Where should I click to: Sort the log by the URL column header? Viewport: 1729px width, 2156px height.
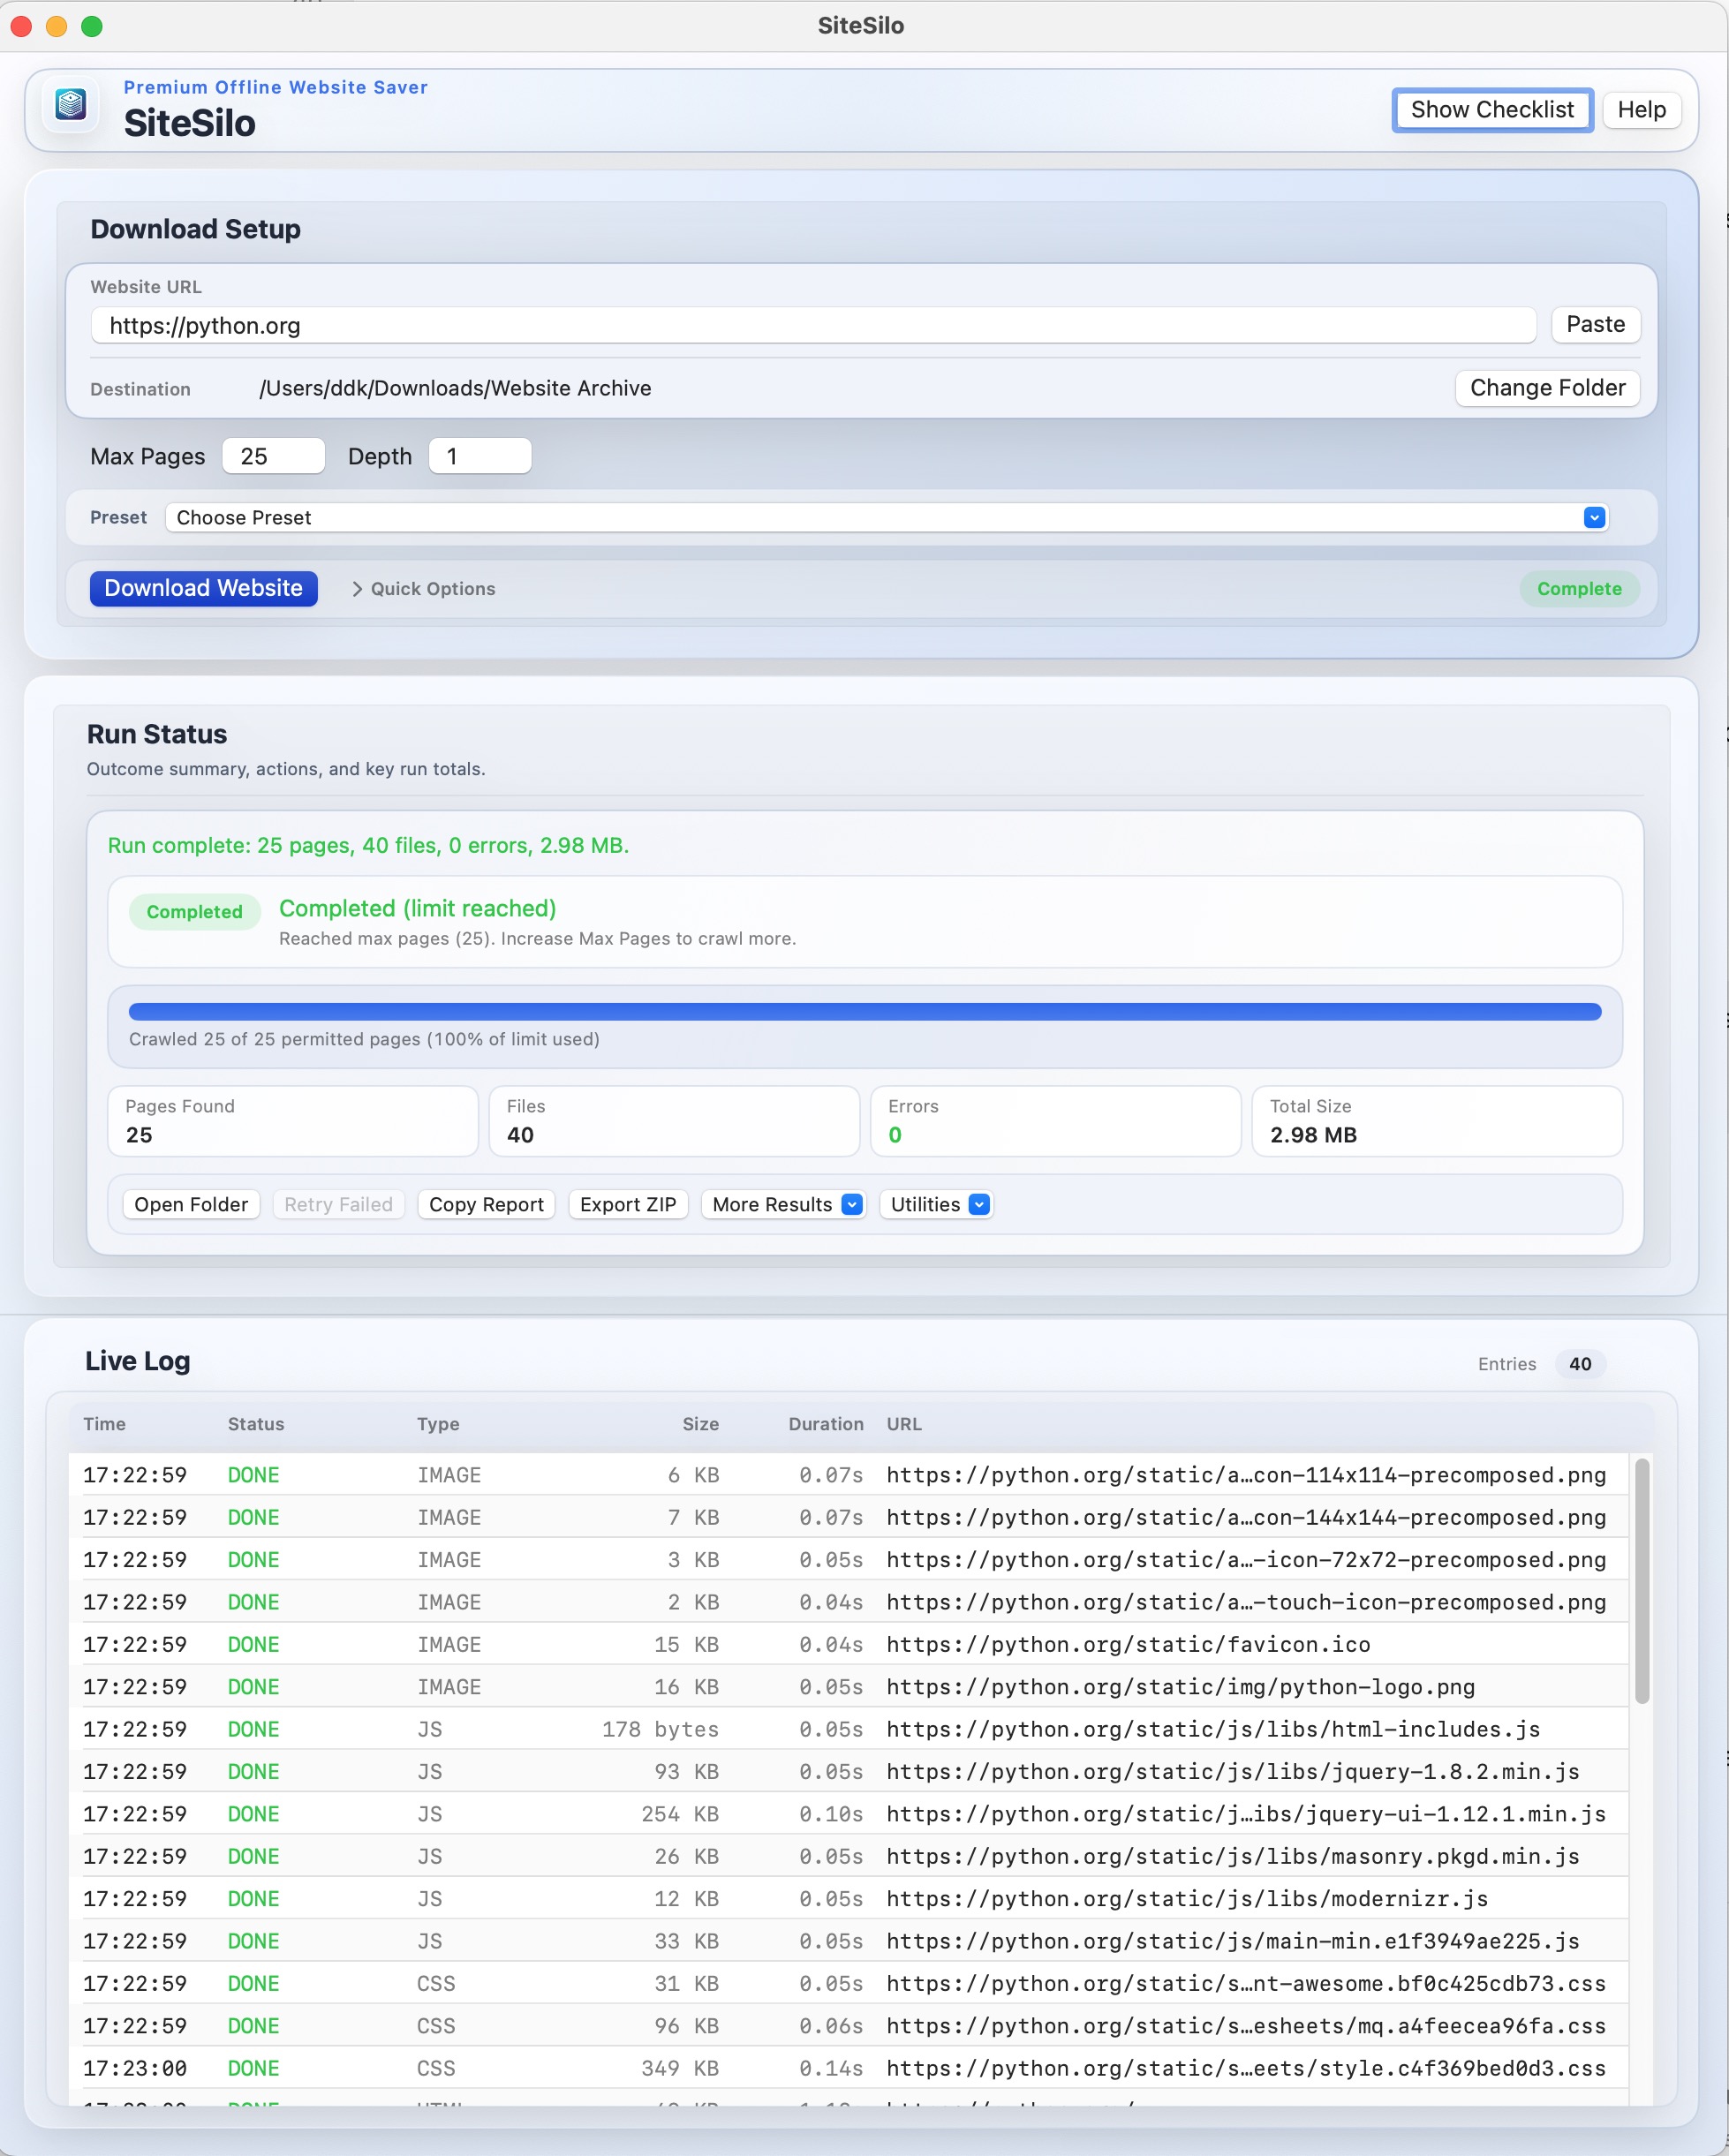[x=904, y=1424]
